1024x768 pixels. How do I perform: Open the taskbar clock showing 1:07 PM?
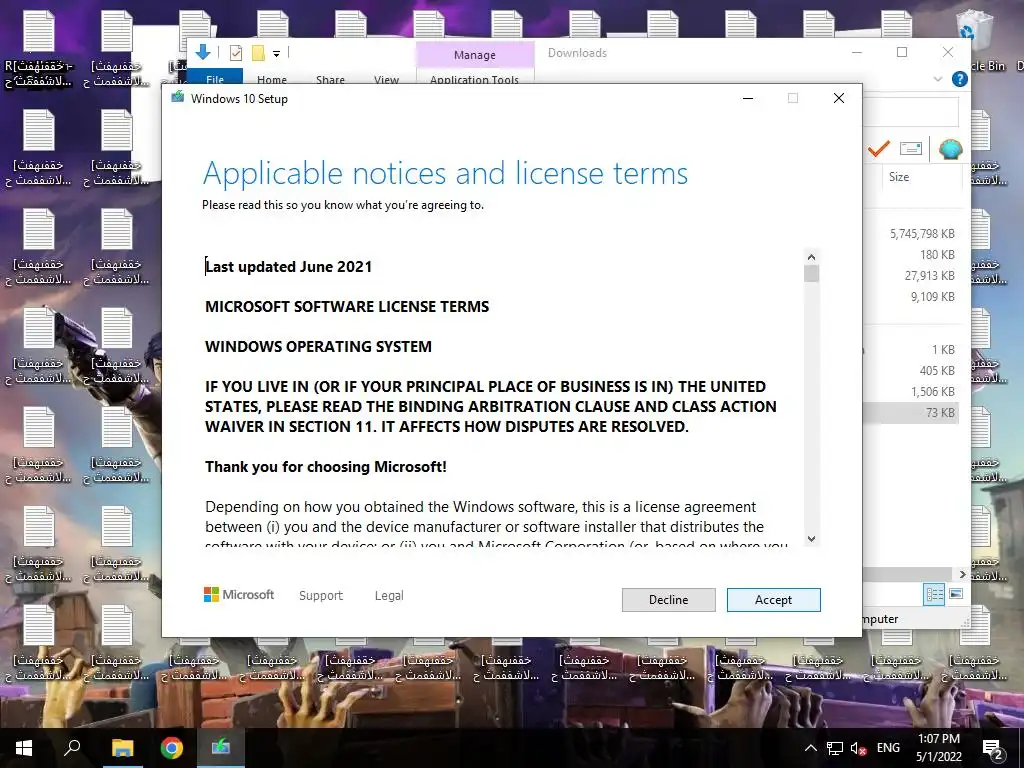coord(938,748)
